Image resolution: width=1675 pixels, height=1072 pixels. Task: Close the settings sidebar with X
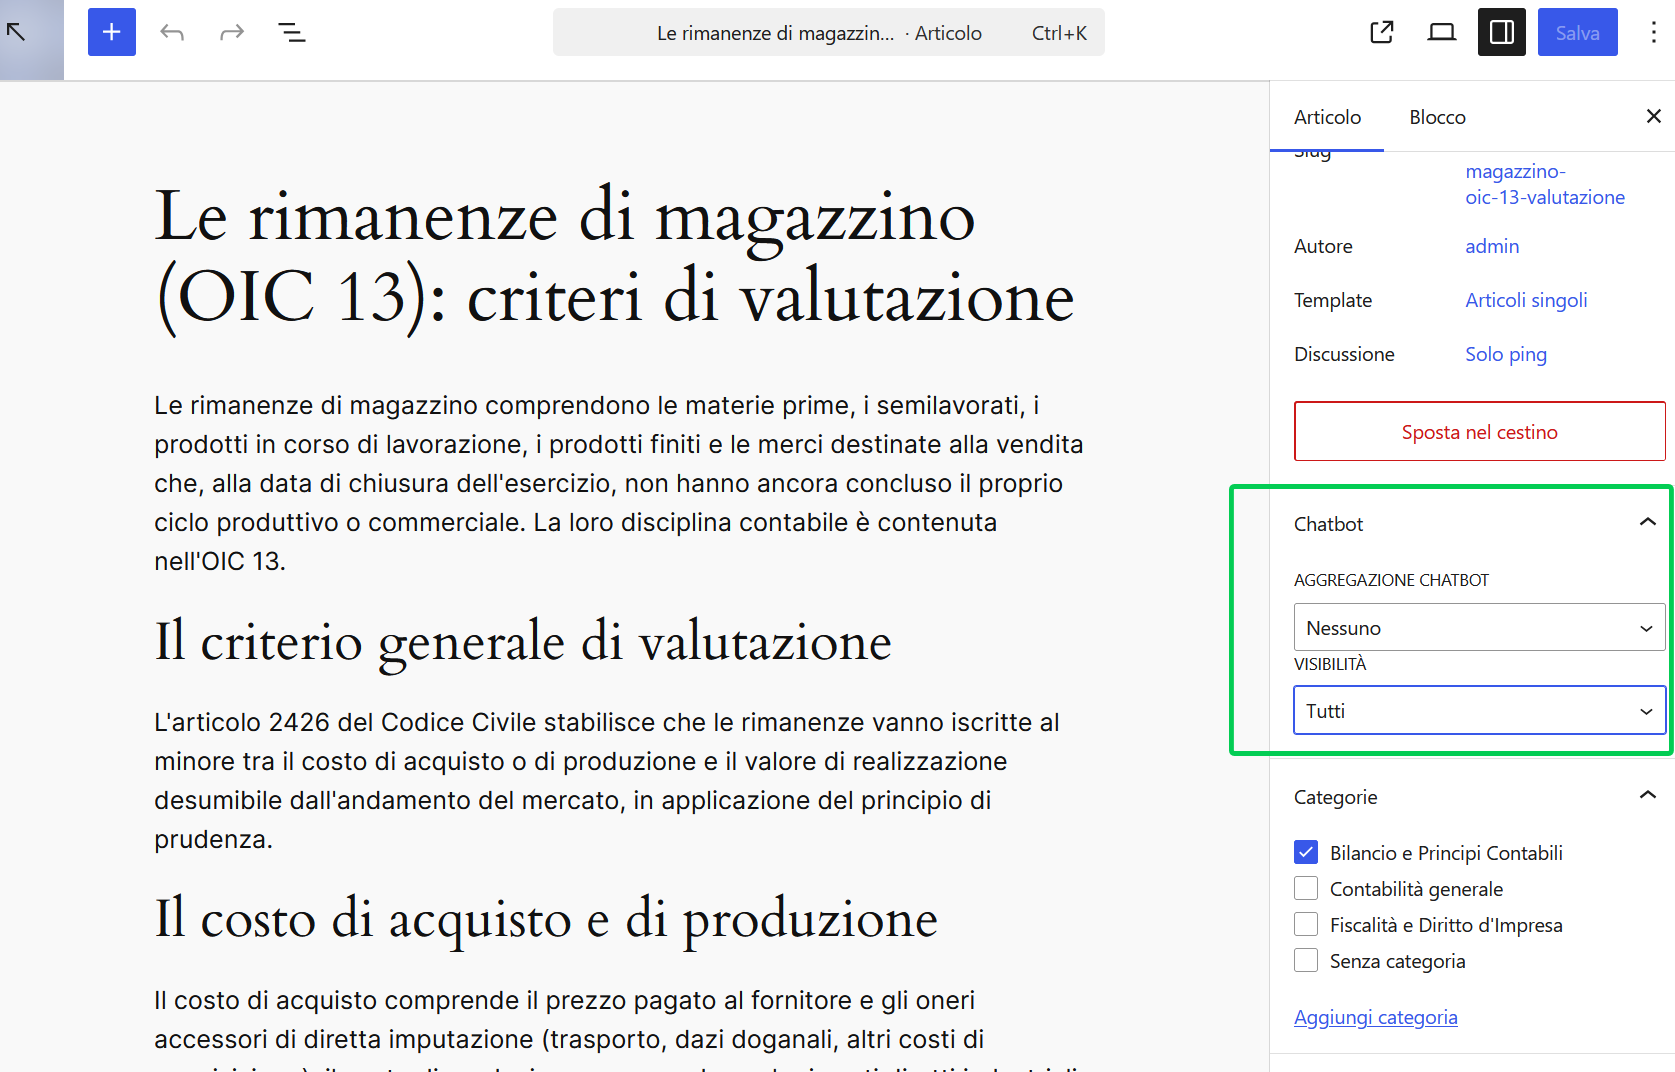1654,116
